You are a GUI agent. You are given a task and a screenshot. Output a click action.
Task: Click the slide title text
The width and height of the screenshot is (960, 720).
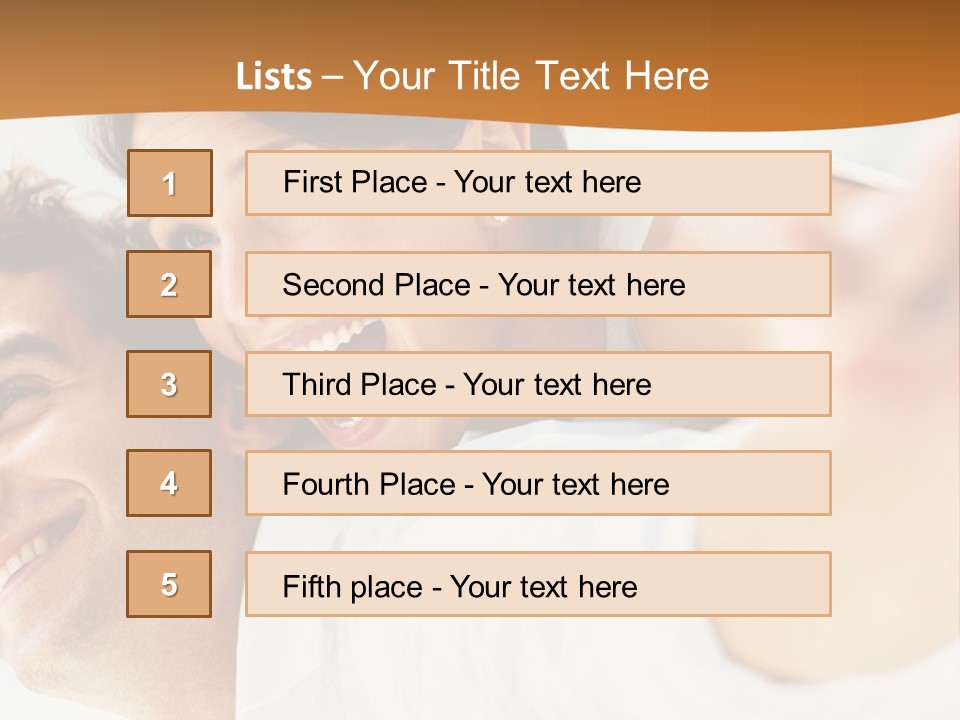pyautogui.click(x=472, y=76)
